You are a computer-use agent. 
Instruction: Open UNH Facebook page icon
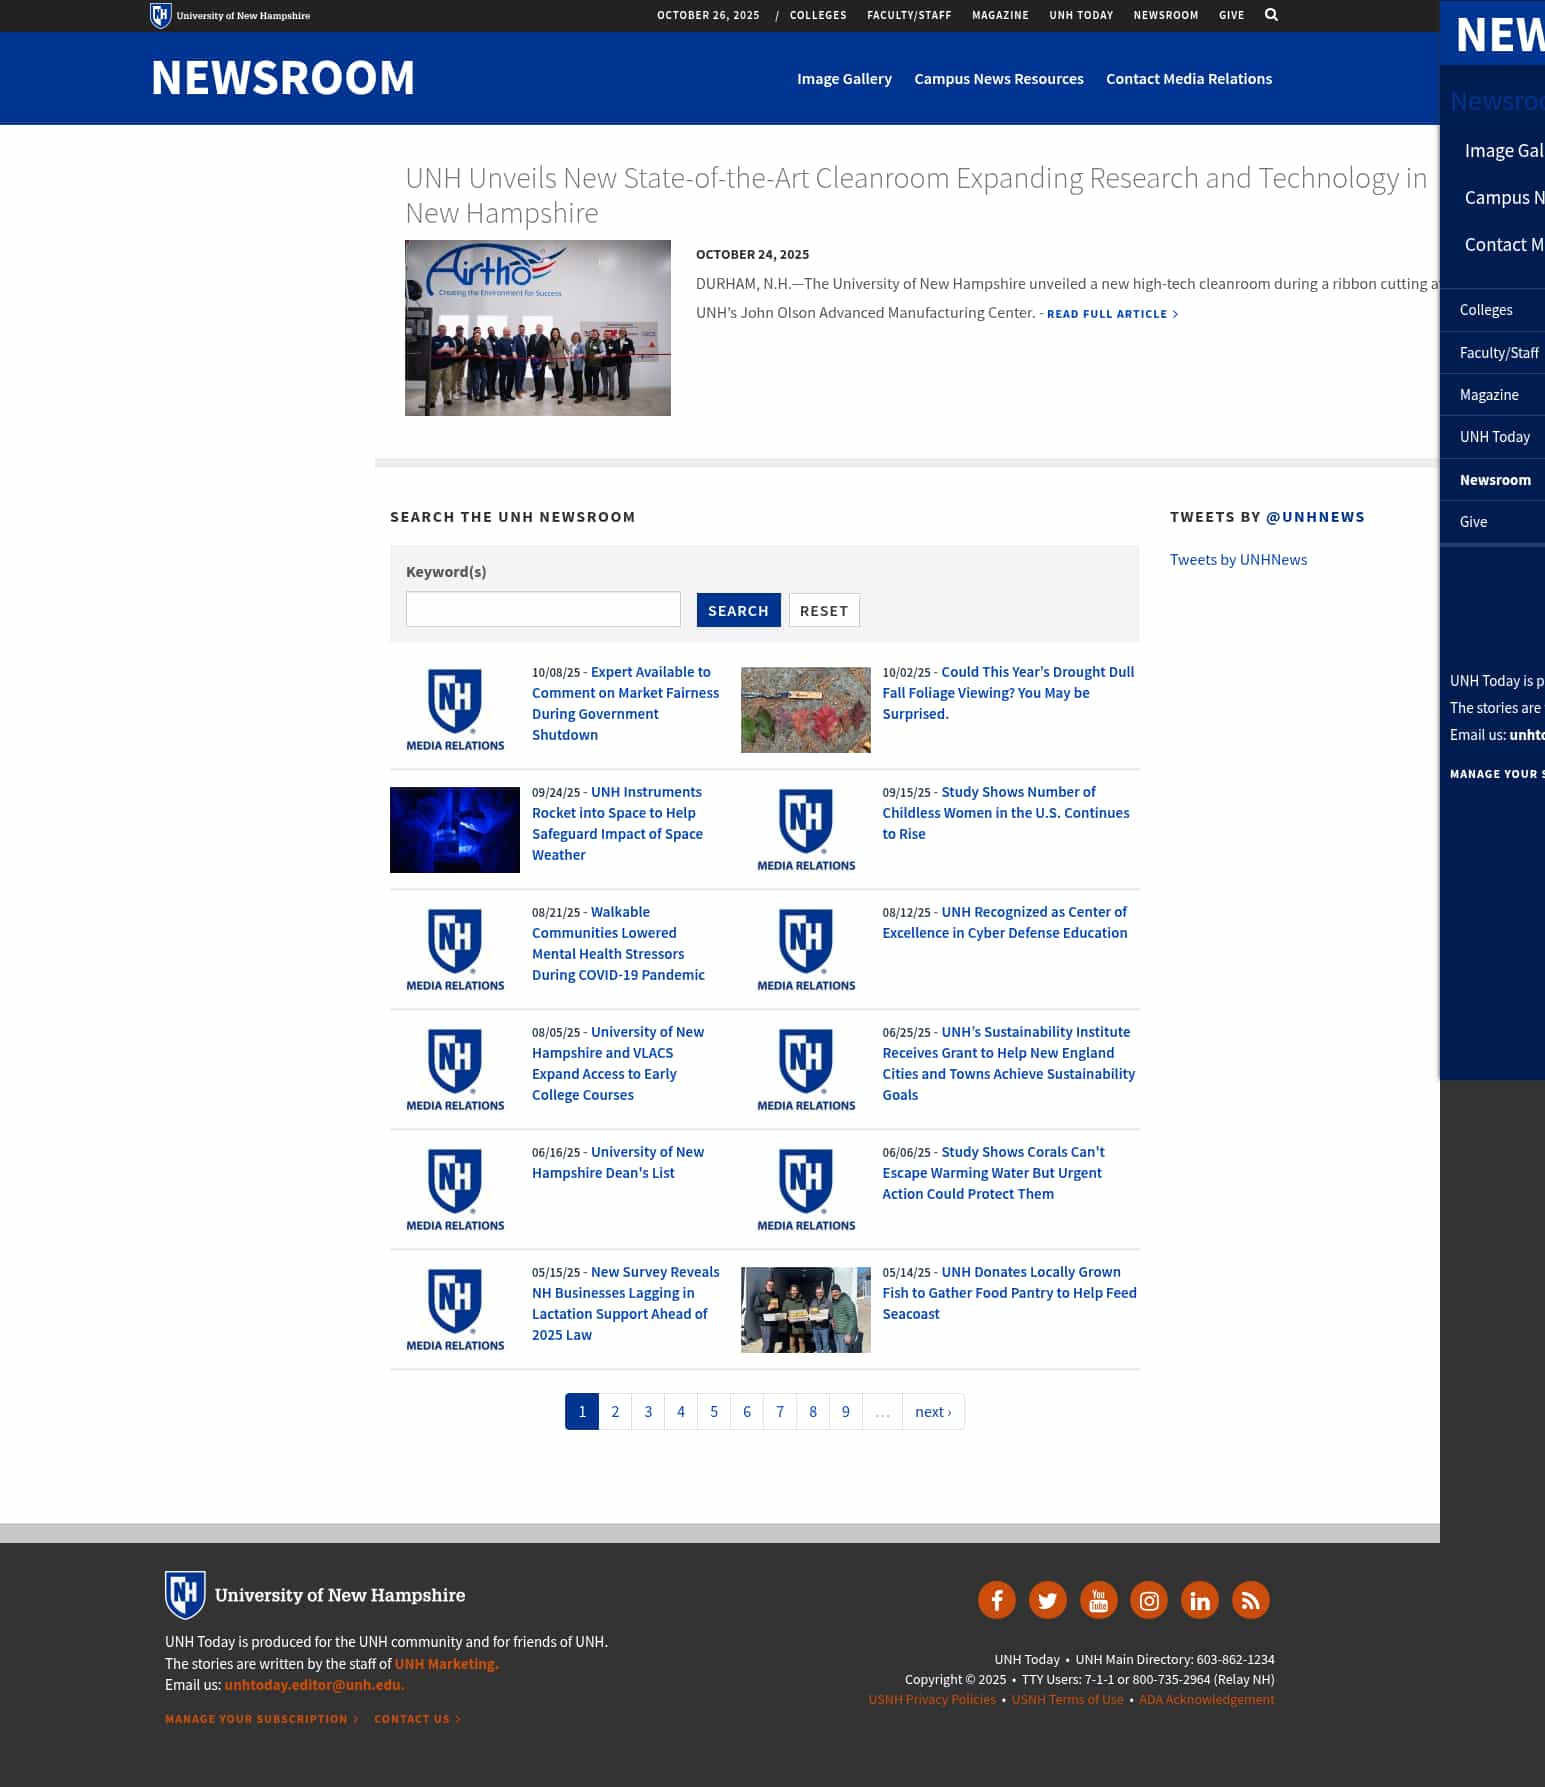tap(997, 1600)
